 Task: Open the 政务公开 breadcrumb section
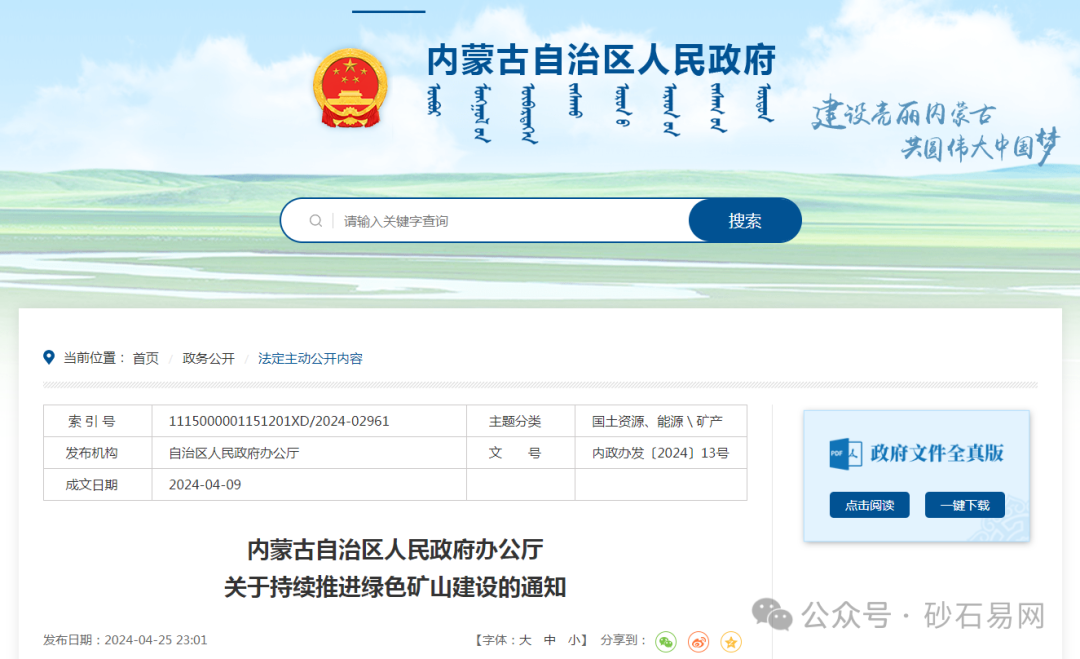tap(207, 357)
